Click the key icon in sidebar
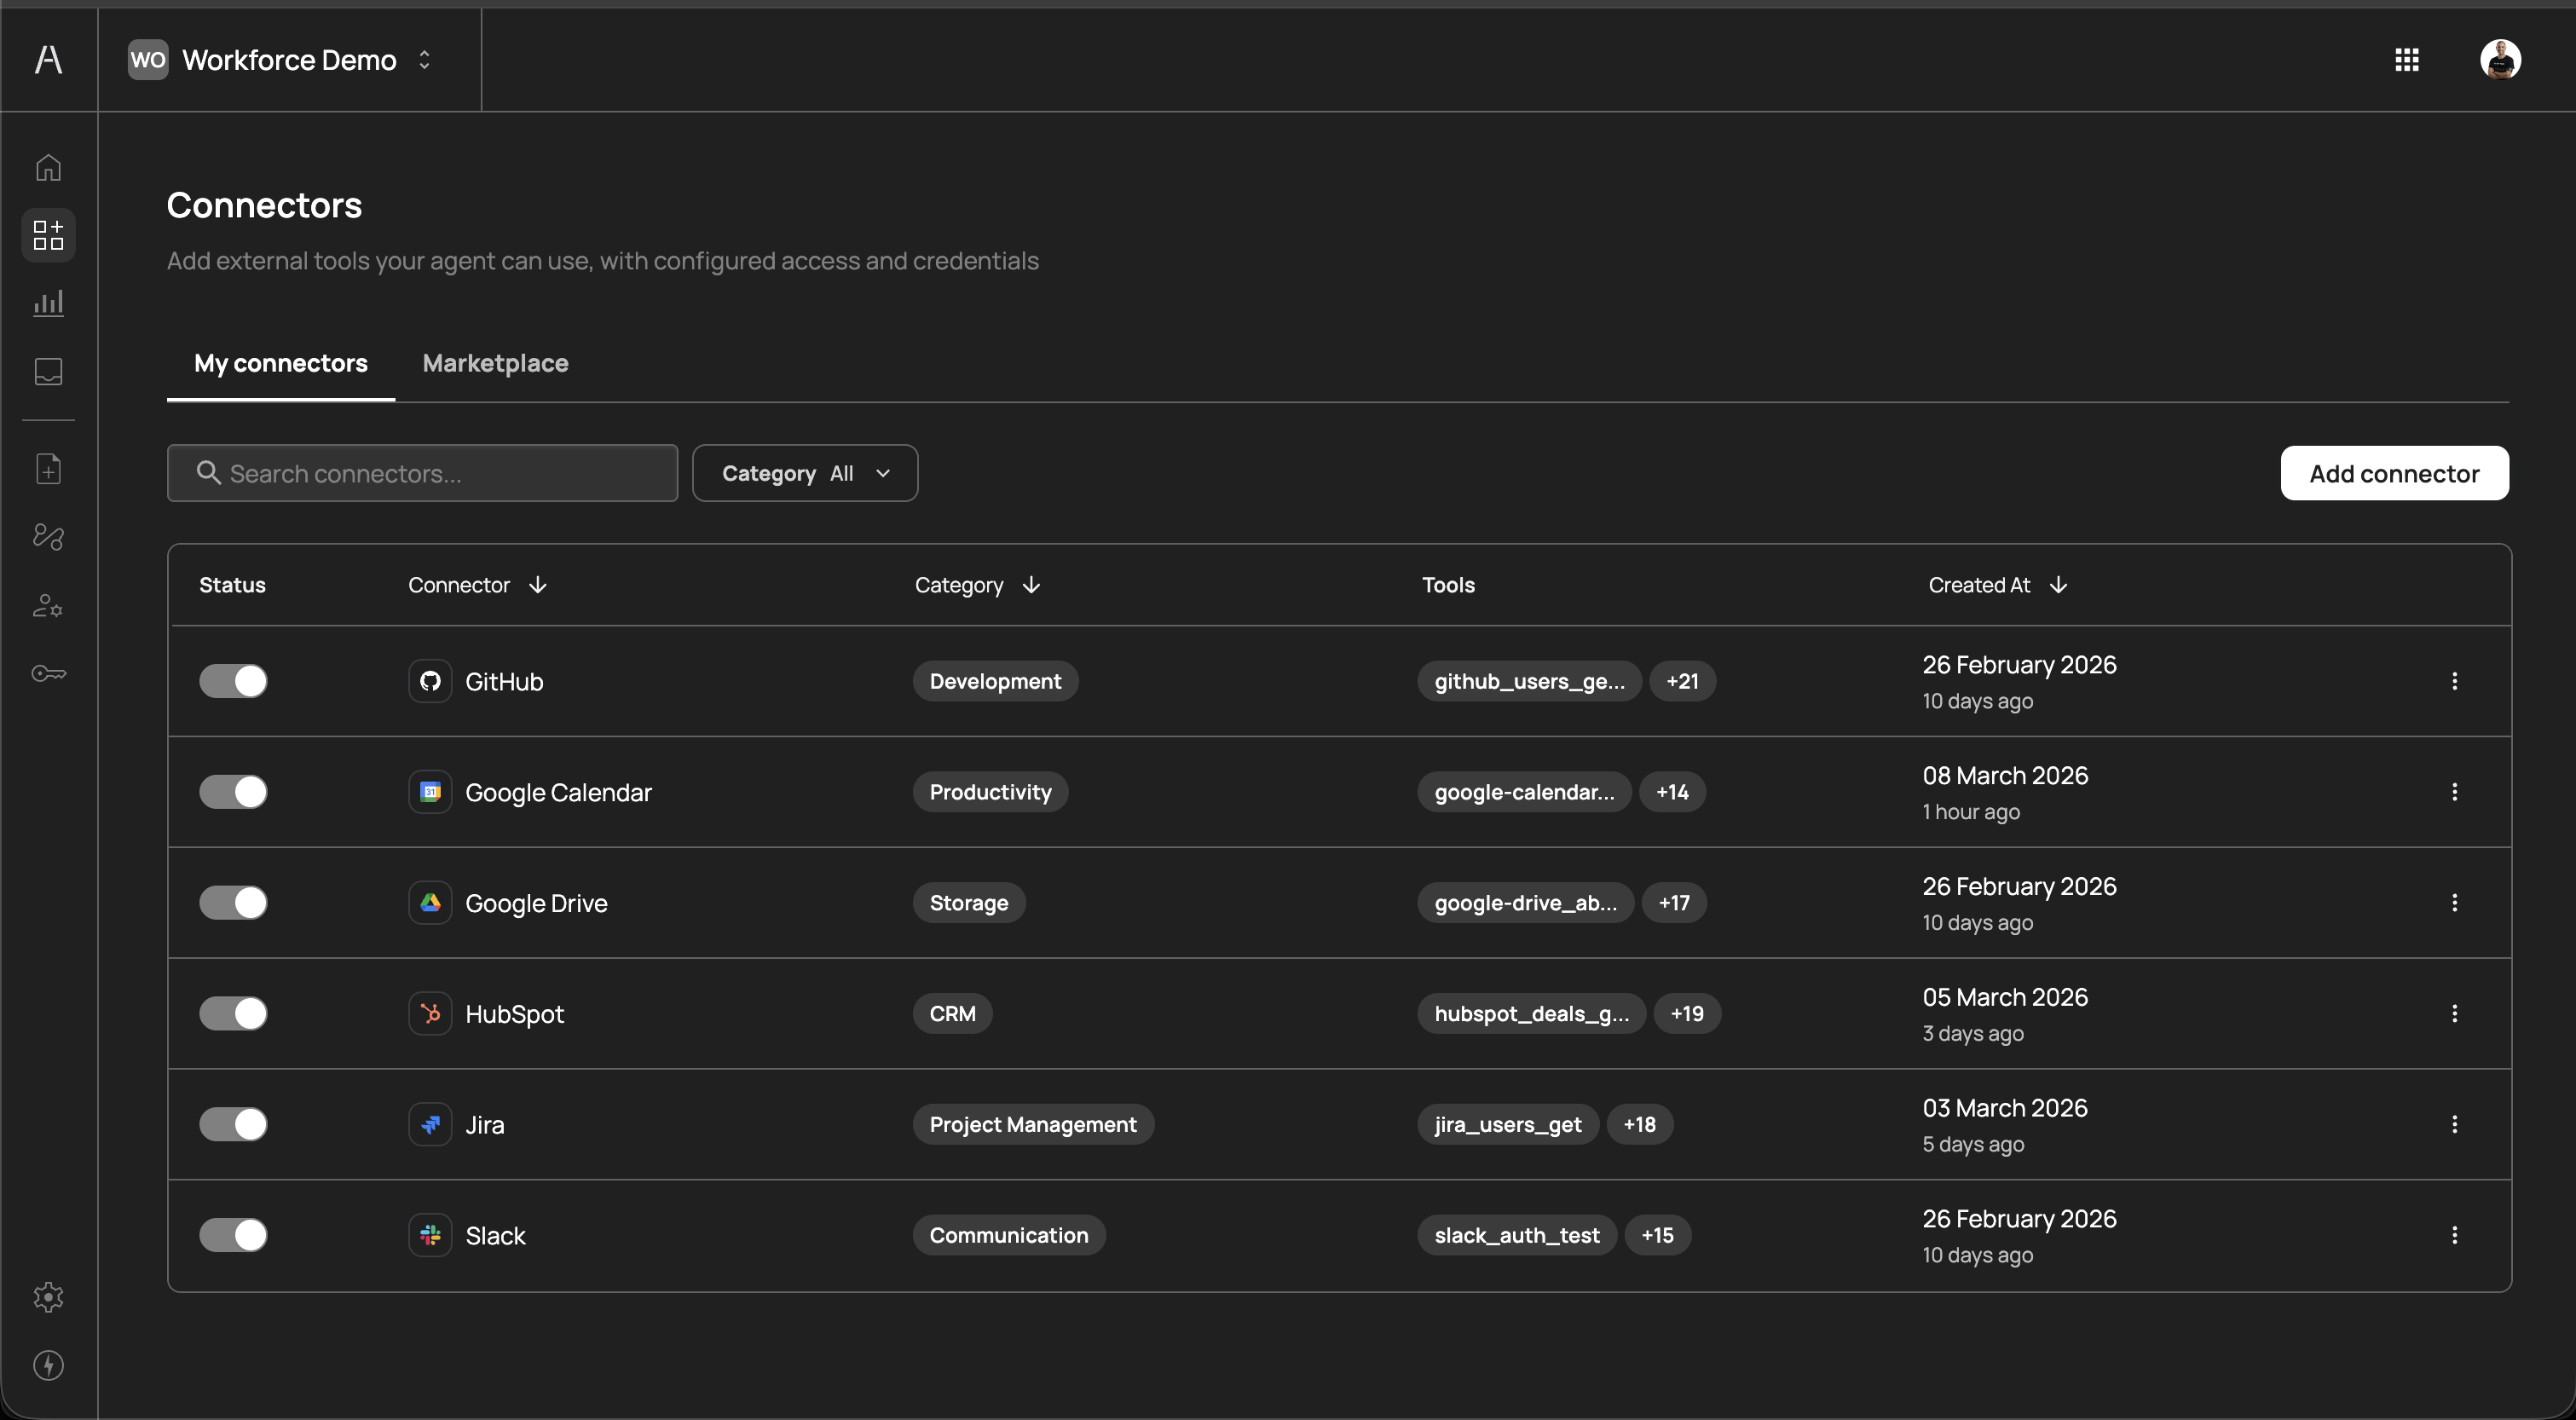2576x1420 pixels. coord(48,673)
